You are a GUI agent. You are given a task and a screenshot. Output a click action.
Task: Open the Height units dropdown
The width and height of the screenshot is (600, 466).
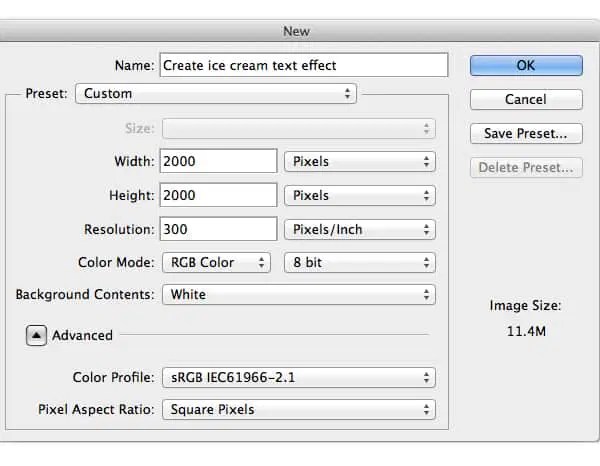point(360,195)
